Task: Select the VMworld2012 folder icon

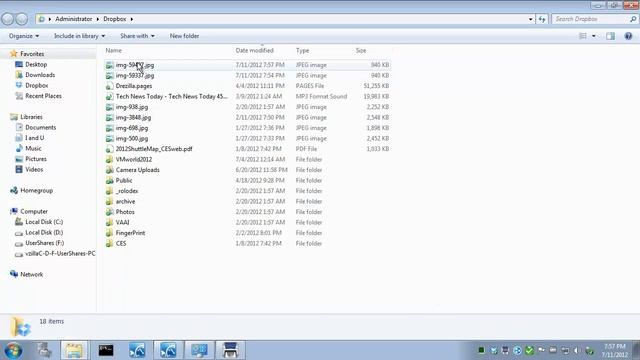Action: tap(109, 160)
